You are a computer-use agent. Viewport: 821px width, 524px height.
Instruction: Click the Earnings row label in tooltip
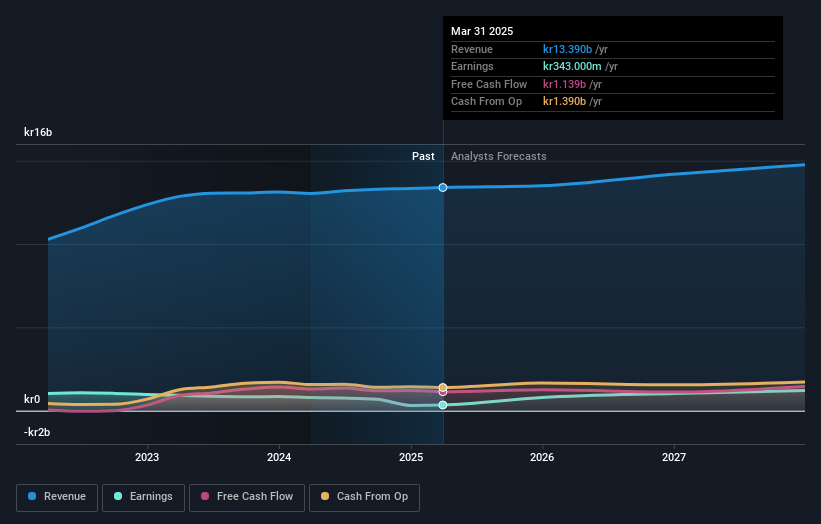(472, 66)
